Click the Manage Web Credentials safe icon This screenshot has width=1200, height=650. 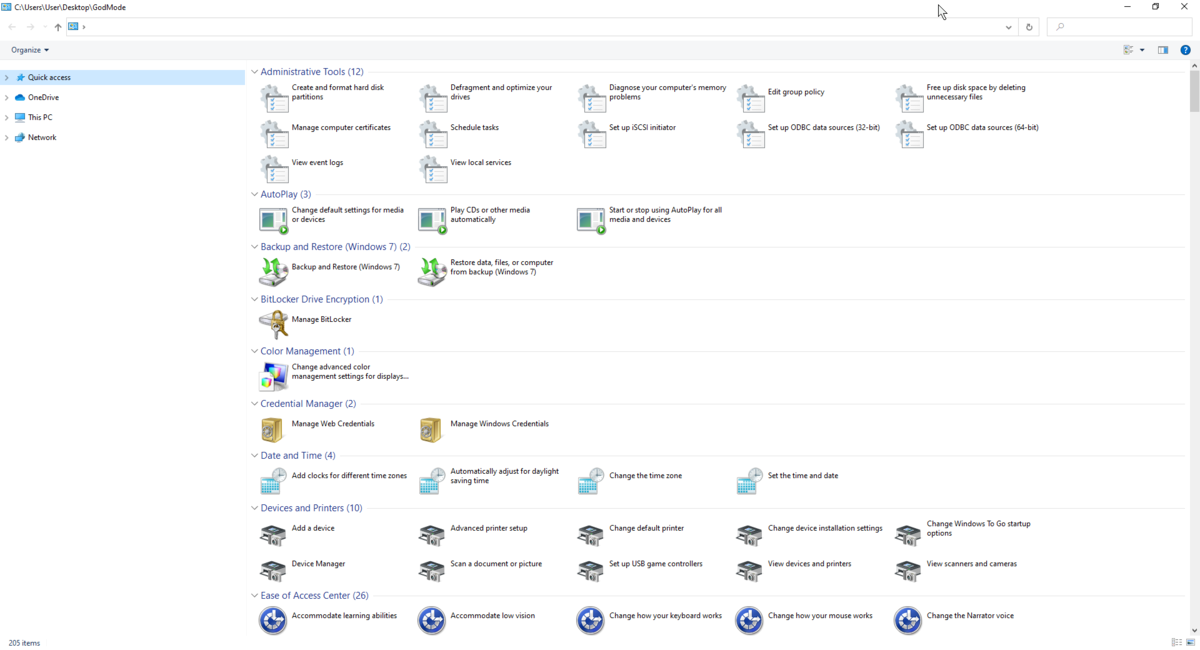pyautogui.click(x=273, y=428)
